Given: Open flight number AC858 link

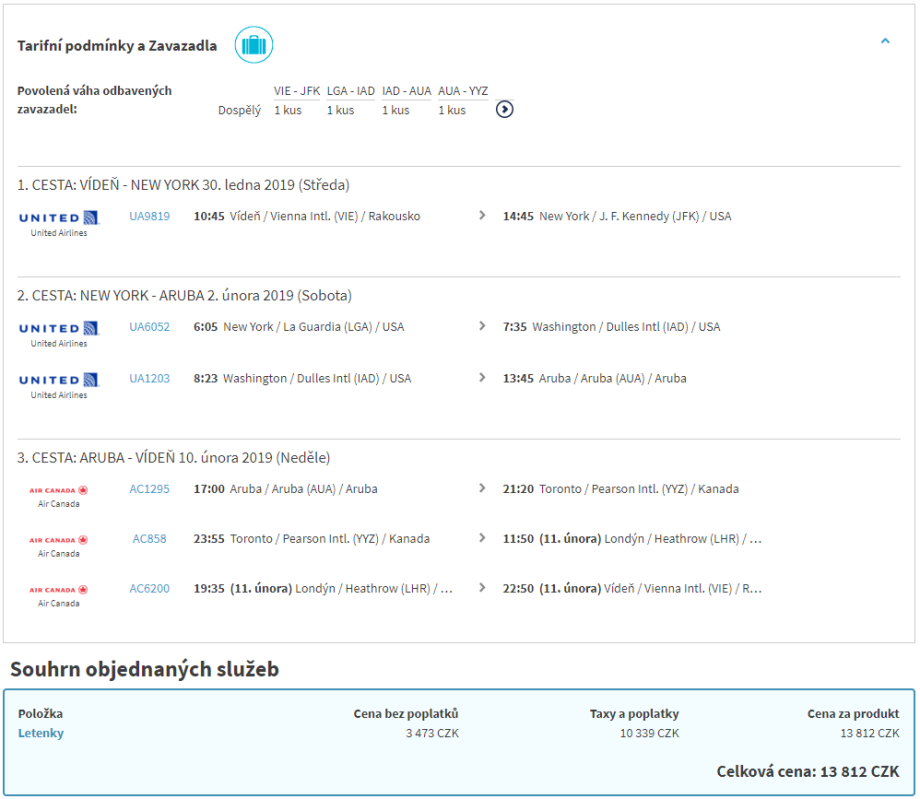Looking at the screenshot, I should click(149, 539).
